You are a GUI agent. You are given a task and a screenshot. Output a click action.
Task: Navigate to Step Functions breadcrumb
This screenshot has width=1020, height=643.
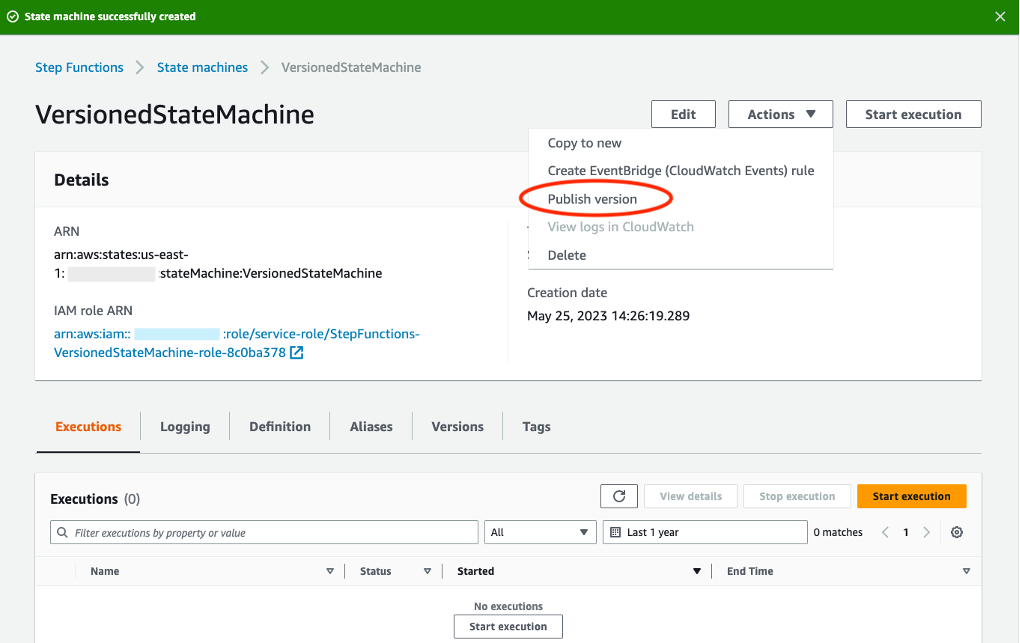[79, 68]
